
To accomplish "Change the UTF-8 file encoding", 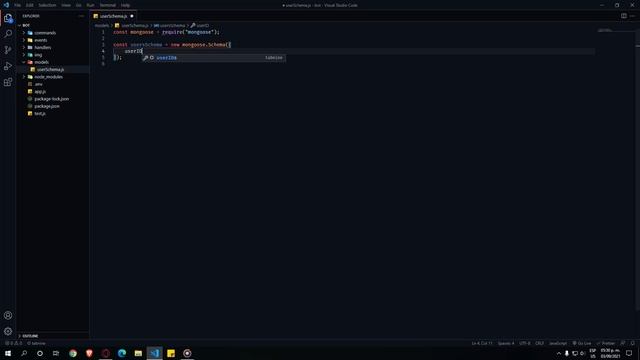I will click(524, 343).
